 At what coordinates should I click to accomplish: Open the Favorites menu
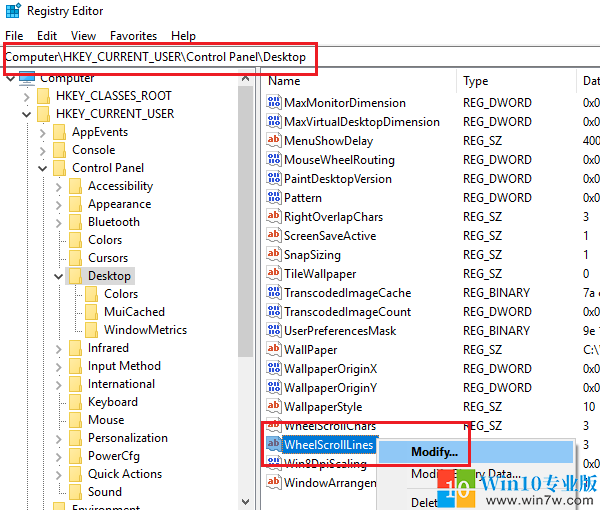[x=134, y=36]
